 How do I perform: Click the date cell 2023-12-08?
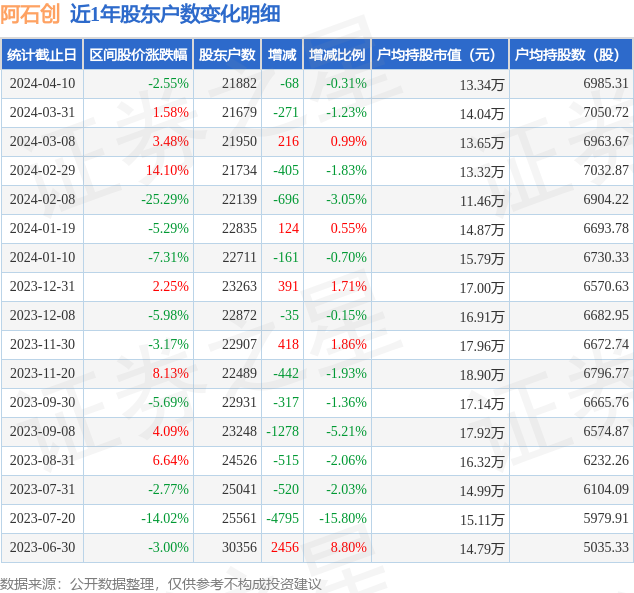(x=42, y=315)
